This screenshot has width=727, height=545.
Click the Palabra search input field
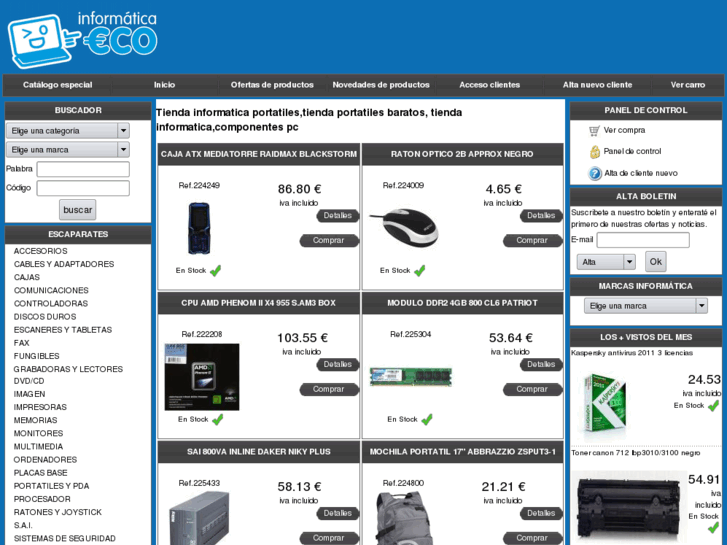click(x=83, y=169)
